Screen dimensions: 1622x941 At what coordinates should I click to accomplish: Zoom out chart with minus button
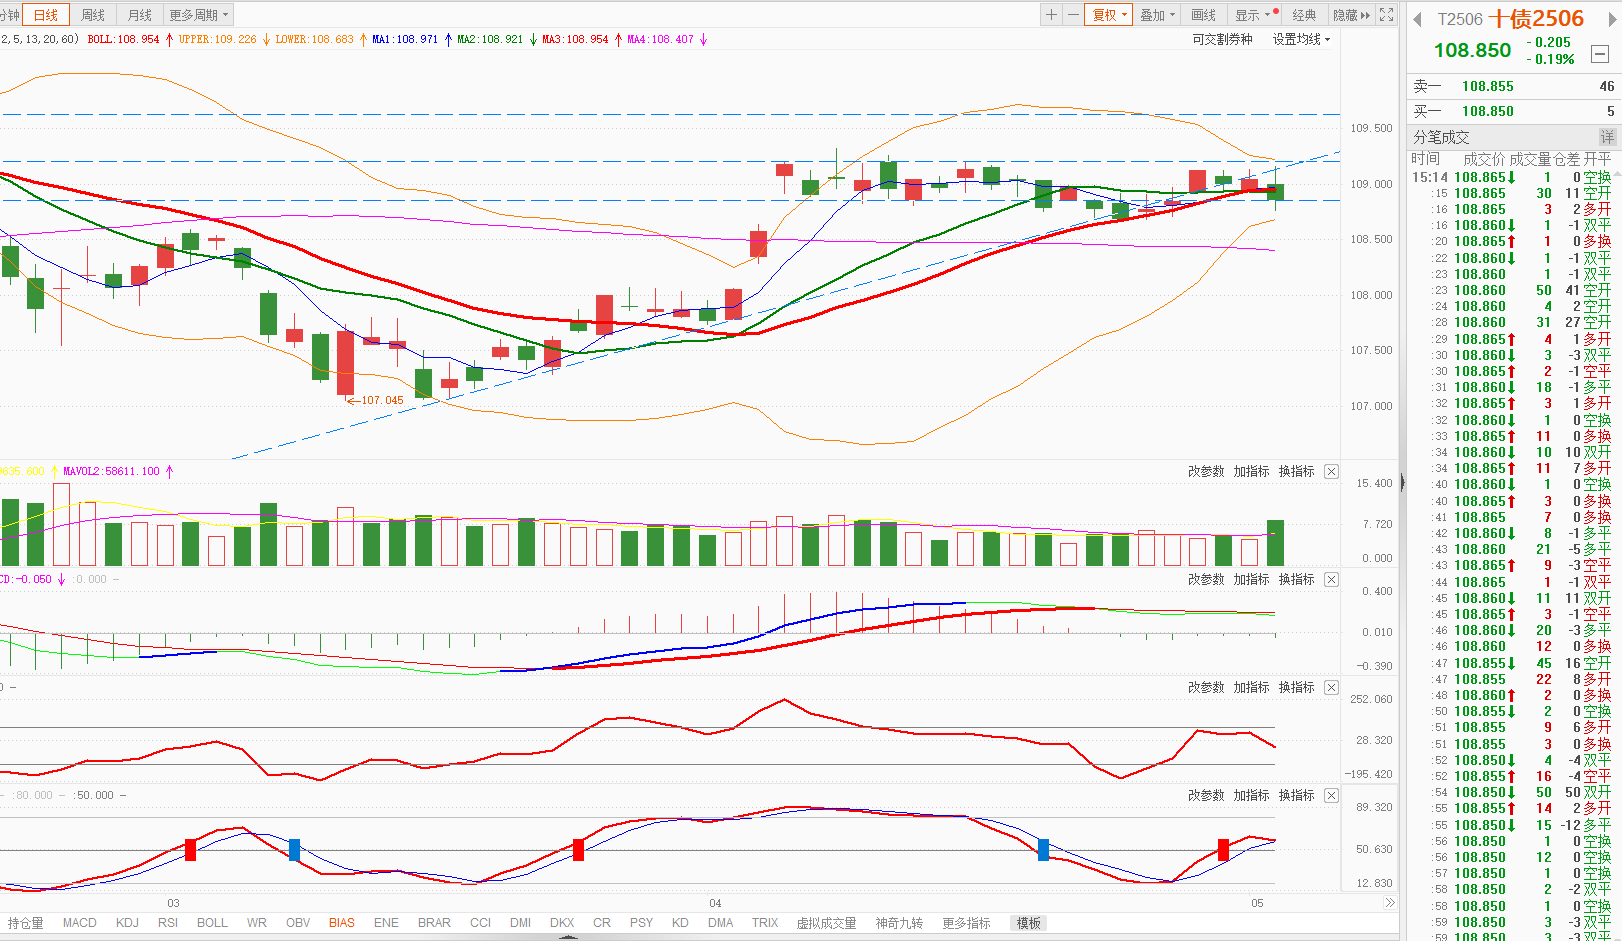(x=1073, y=15)
